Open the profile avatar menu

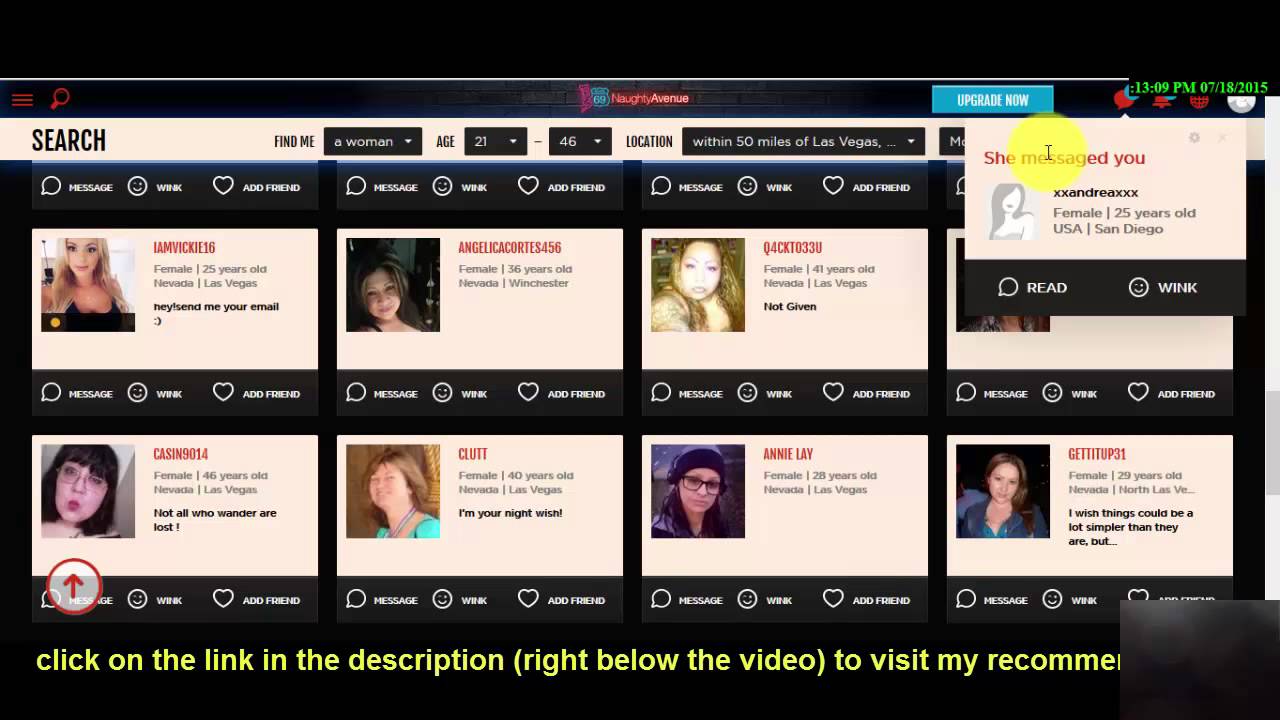click(x=1241, y=100)
